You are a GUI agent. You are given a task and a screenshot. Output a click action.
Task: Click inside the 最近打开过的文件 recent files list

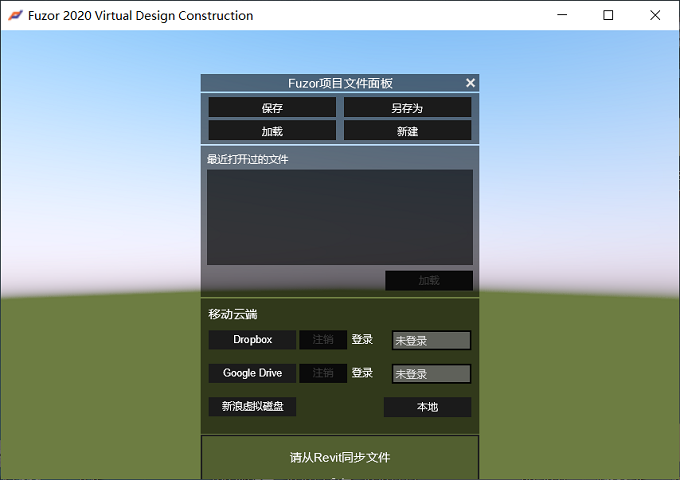[340, 217]
